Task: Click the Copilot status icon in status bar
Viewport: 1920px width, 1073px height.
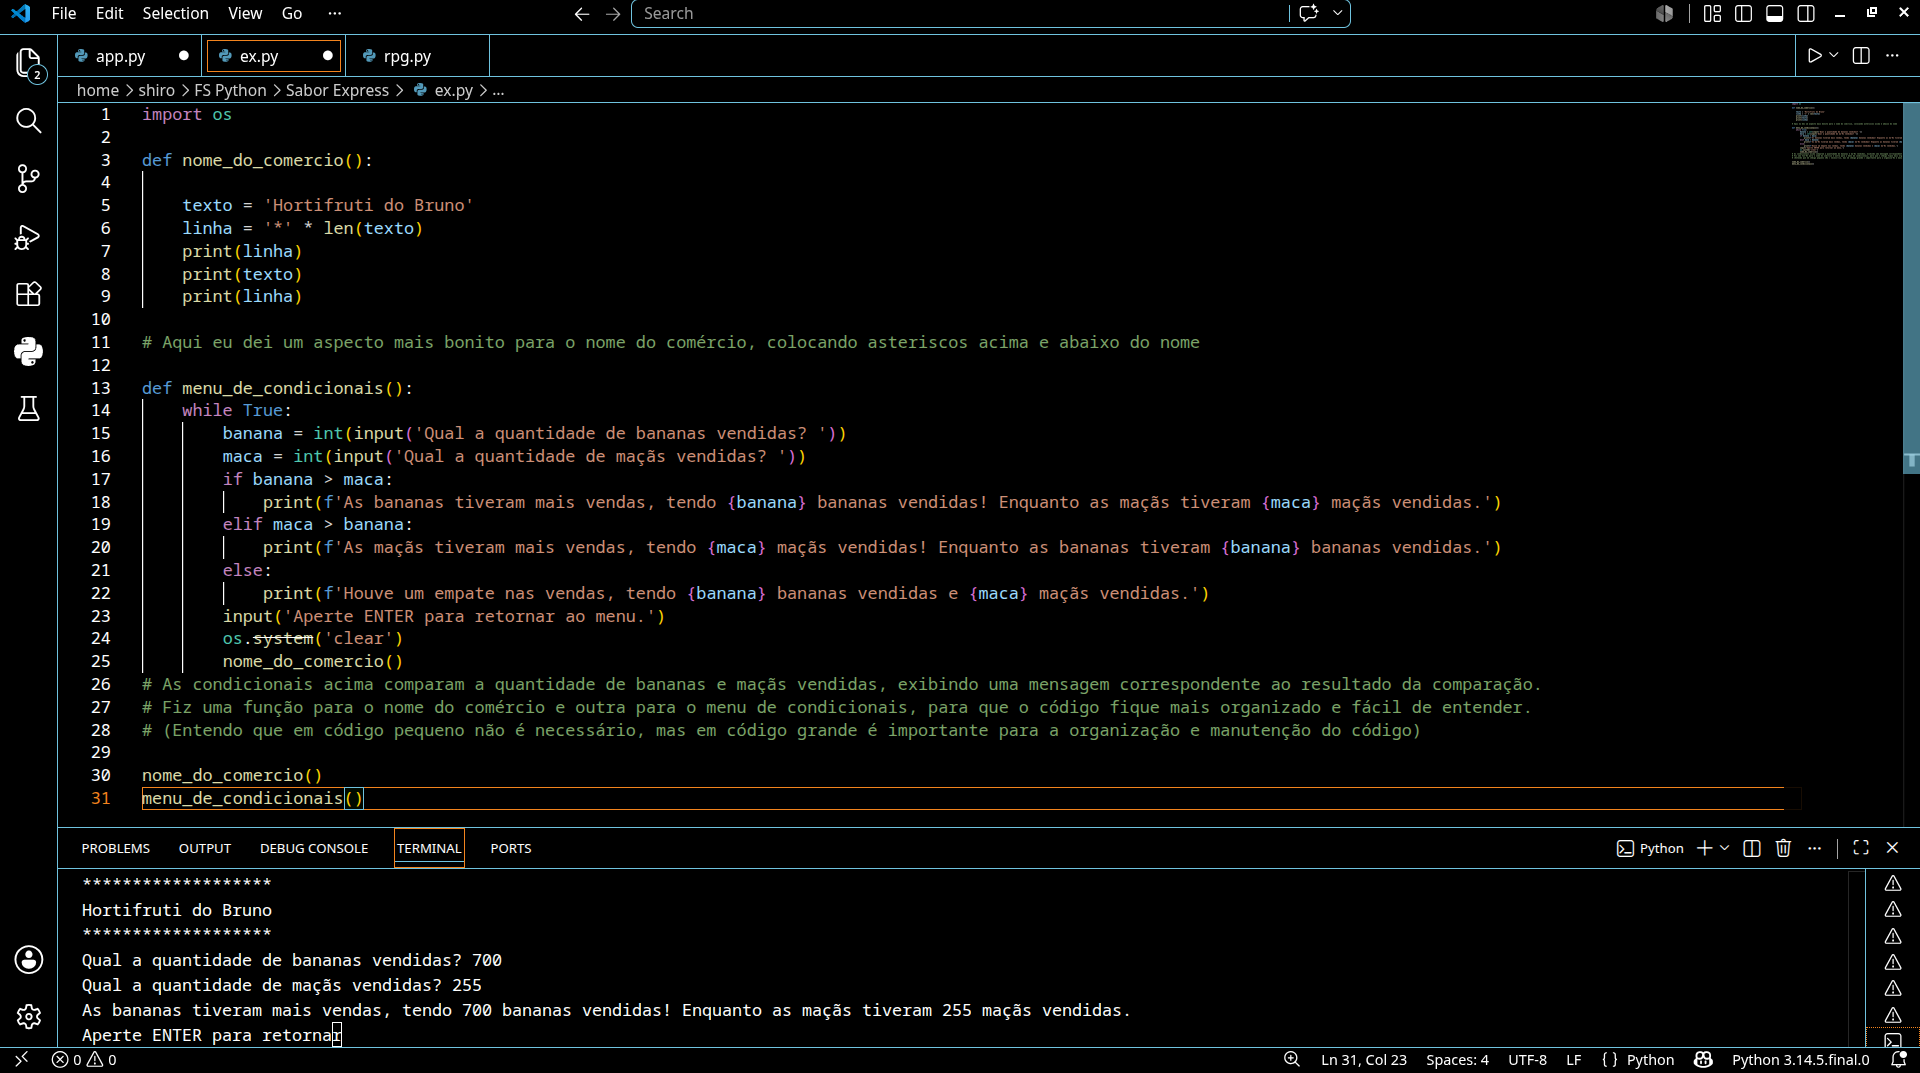Action: point(1703,1060)
